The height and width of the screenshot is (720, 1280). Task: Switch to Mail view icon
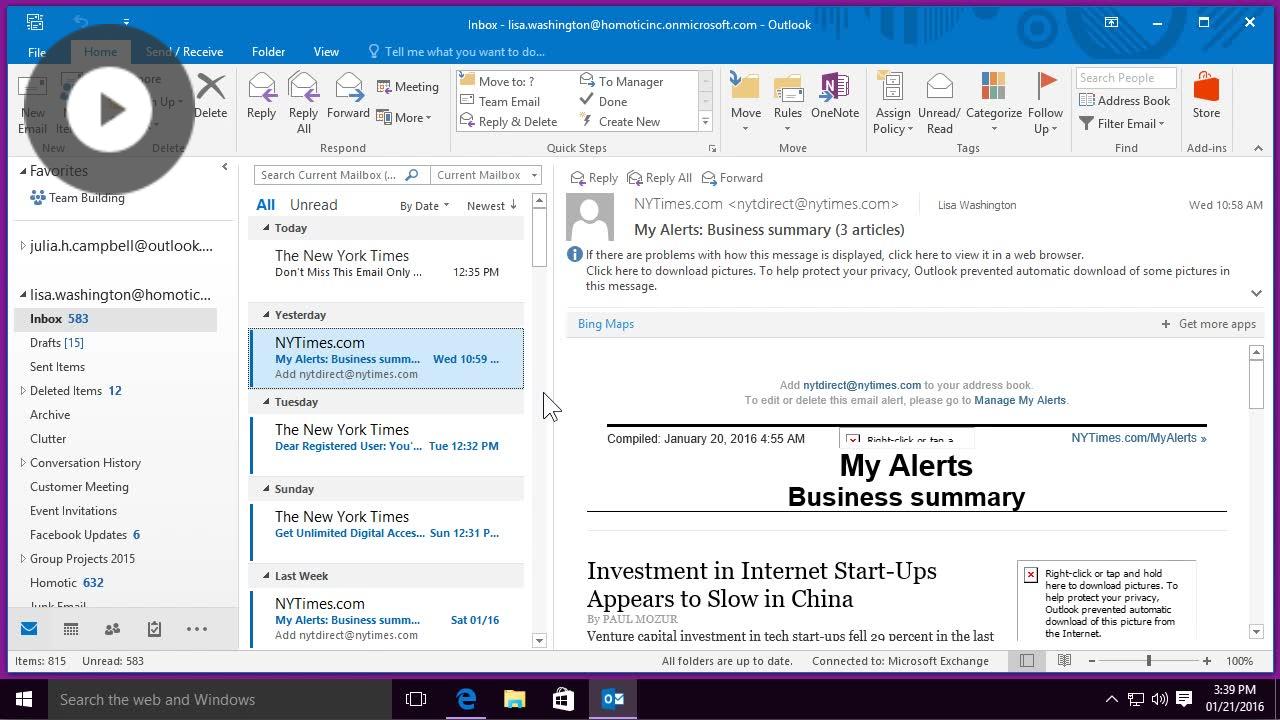[x=29, y=629]
